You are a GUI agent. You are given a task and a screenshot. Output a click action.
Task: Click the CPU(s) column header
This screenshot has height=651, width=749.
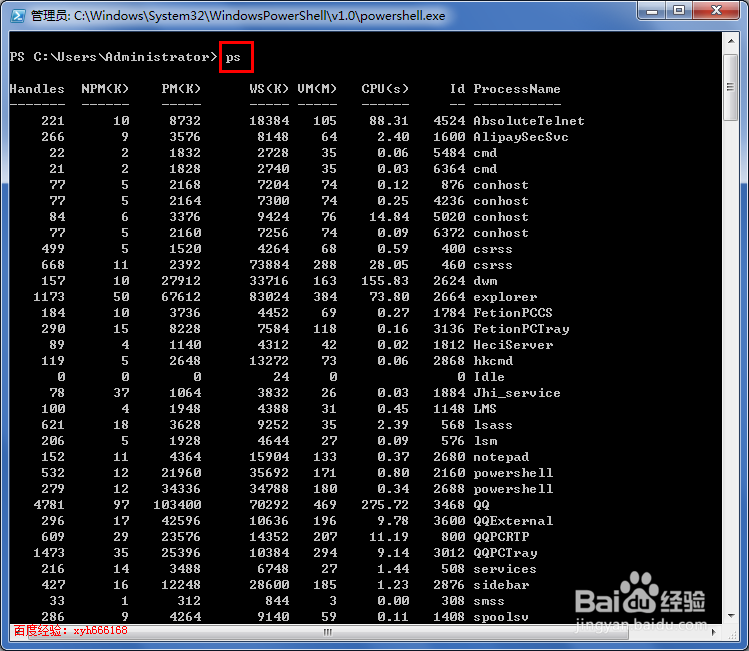(x=385, y=89)
